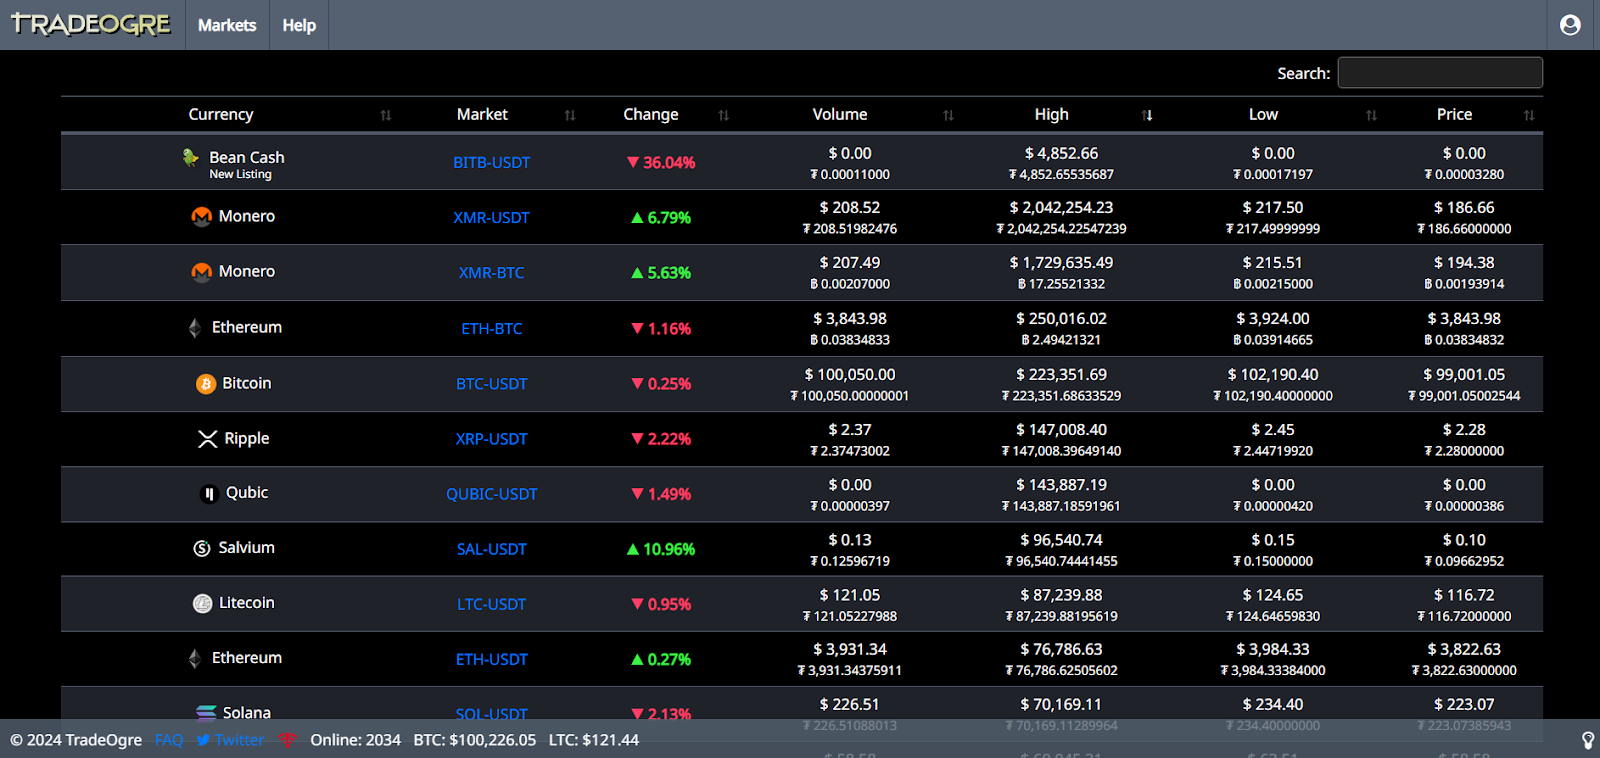Click the Salvium coin icon
This screenshot has height=758, width=1600.
click(202, 548)
